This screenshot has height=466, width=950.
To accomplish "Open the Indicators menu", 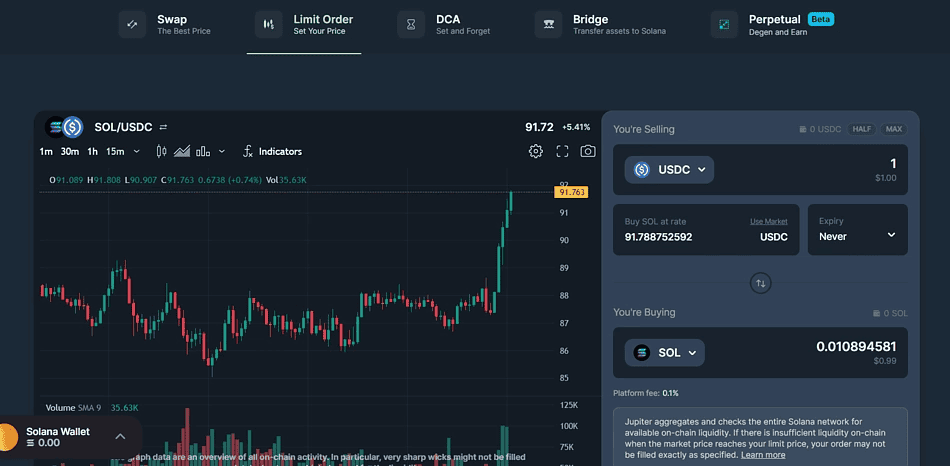I will click(272, 151).
